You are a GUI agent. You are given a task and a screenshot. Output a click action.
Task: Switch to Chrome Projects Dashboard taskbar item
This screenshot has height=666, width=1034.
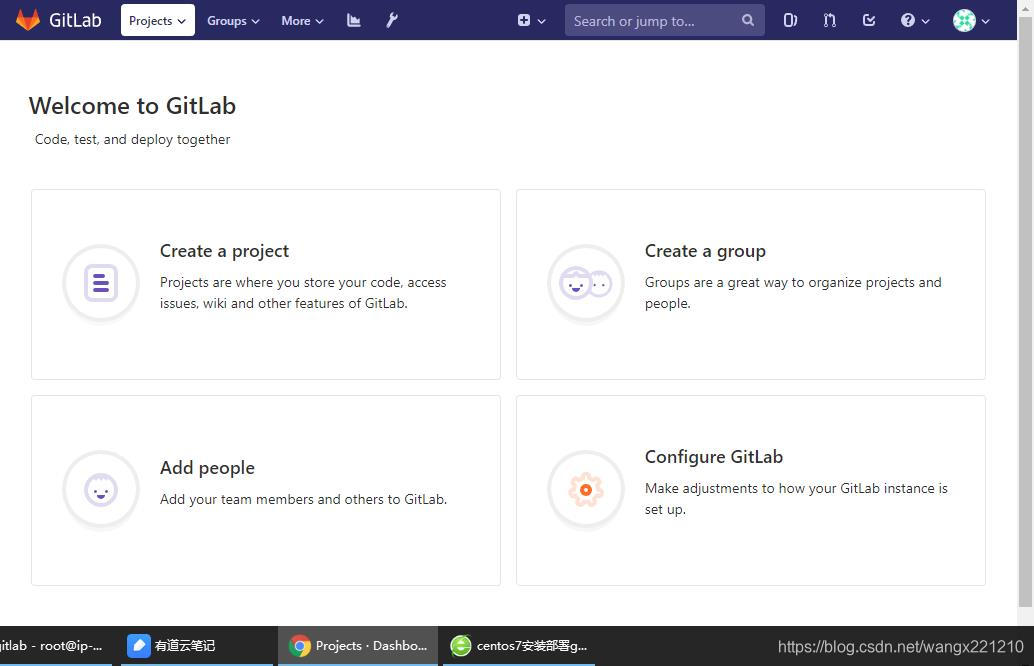click(x=358, y=646)
